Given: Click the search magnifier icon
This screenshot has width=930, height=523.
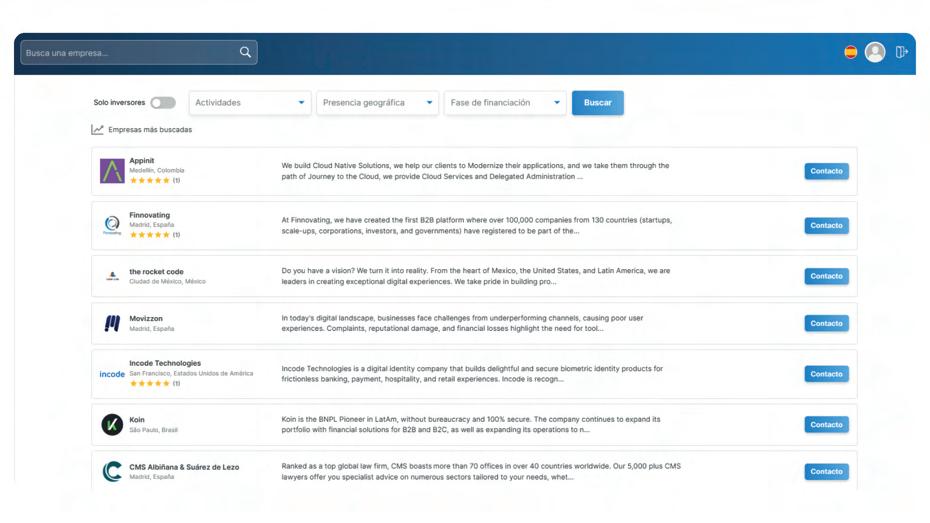Looking at the screenshot, I should coord(245,52).
